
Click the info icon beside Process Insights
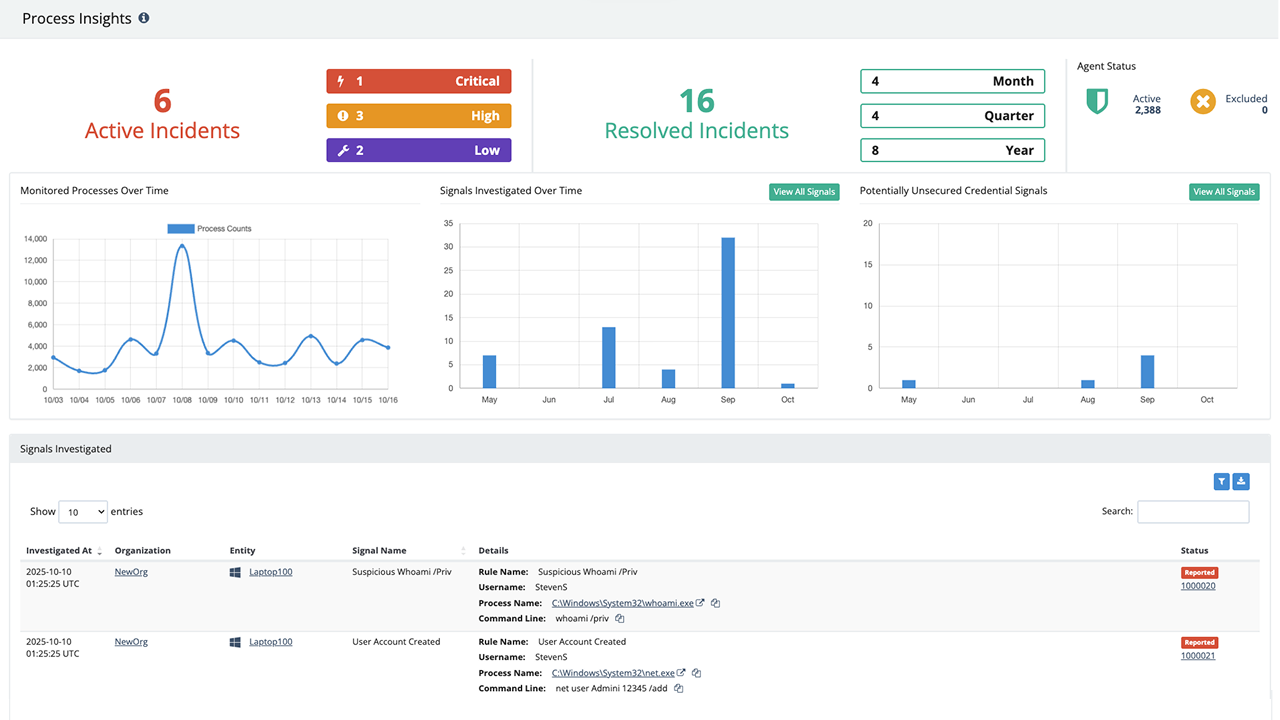pos(144,18)
